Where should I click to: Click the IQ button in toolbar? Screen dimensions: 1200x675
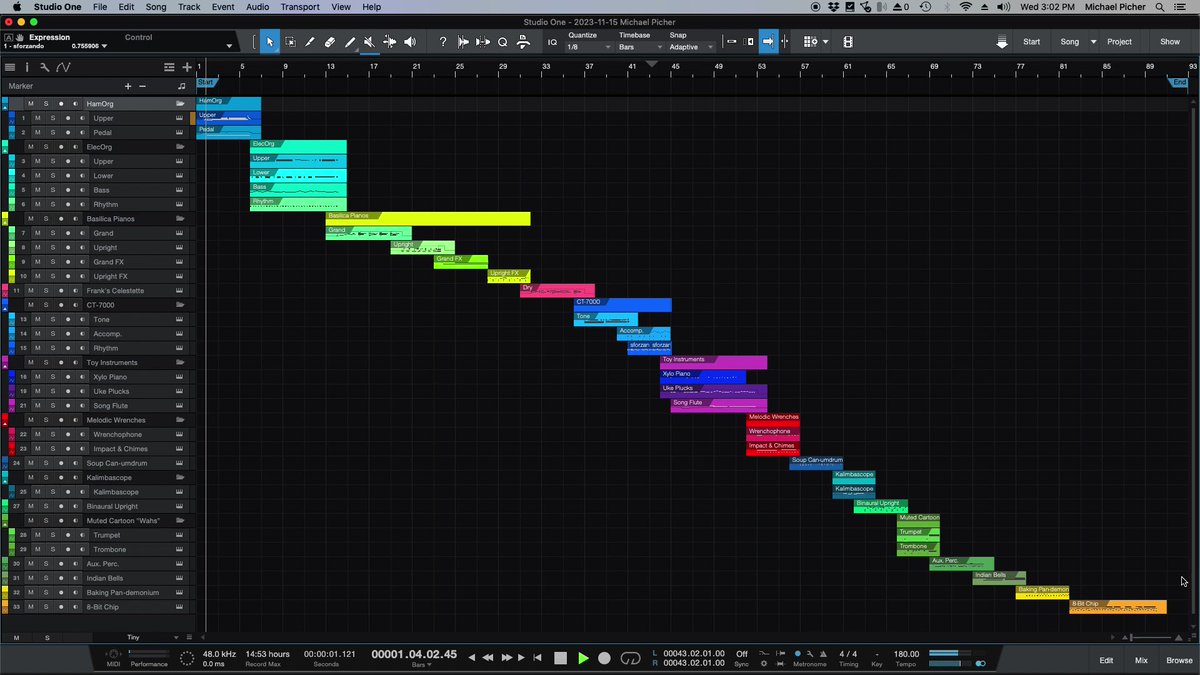pos(552,42)
